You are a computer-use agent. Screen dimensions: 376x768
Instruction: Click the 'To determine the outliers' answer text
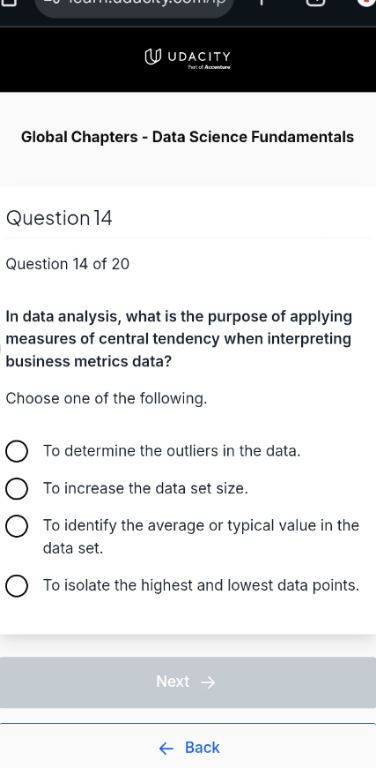pos(172,451)
